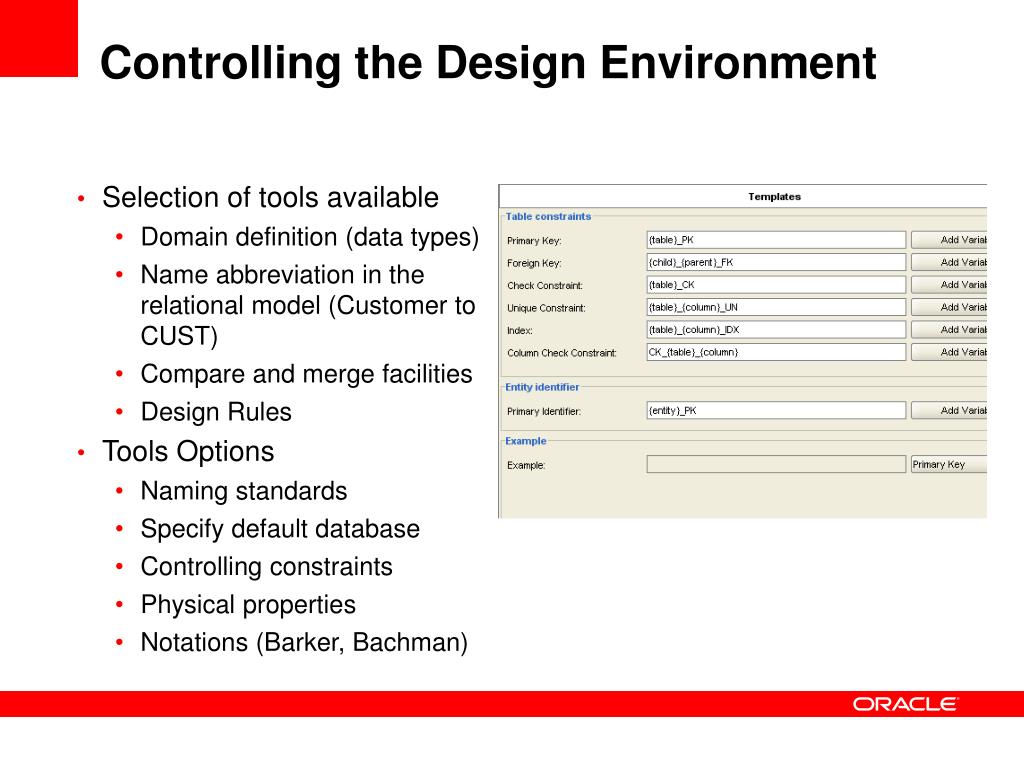This screenshot has height=768, width=1024.
Task: Click the 'Selection of tools available' bullet
Action: [270, 198]
